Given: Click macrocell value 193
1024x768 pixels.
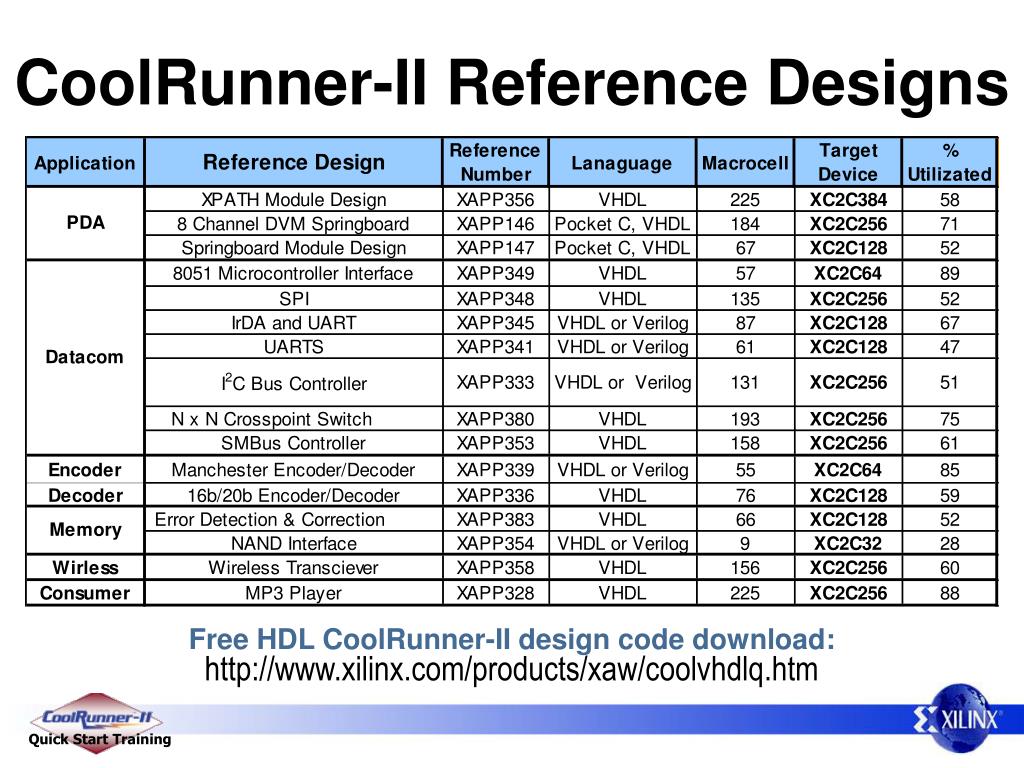Looking at the screenshot, I should pyautogui.click(x=745, y=419).
